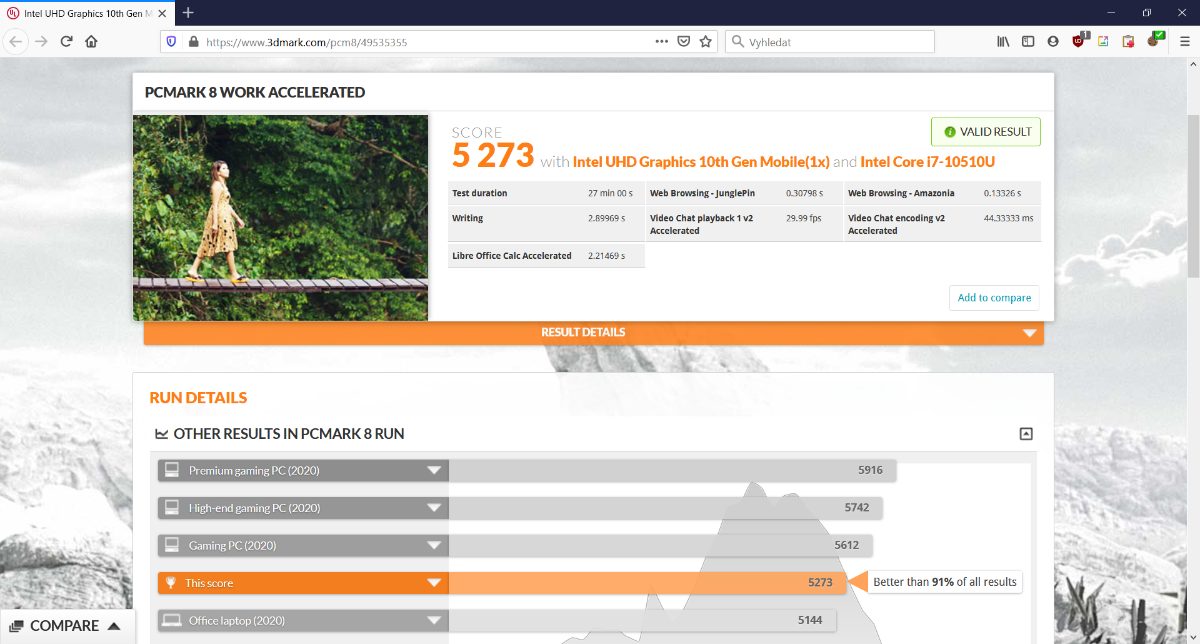Toggle the browser sidebar view
This screenshot has width=1200, height=644.
(x=1028, y=42)
